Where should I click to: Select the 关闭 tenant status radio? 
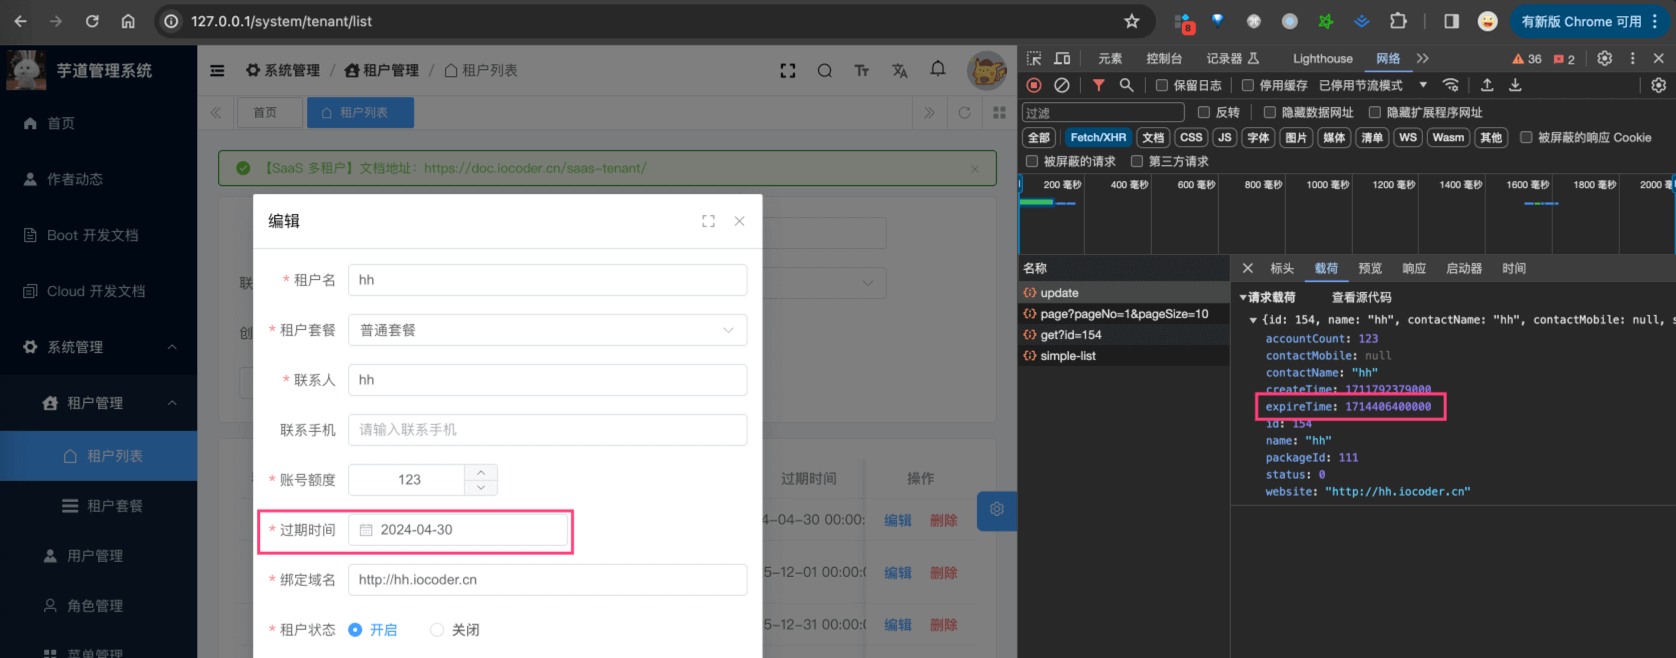coord(437,630)
